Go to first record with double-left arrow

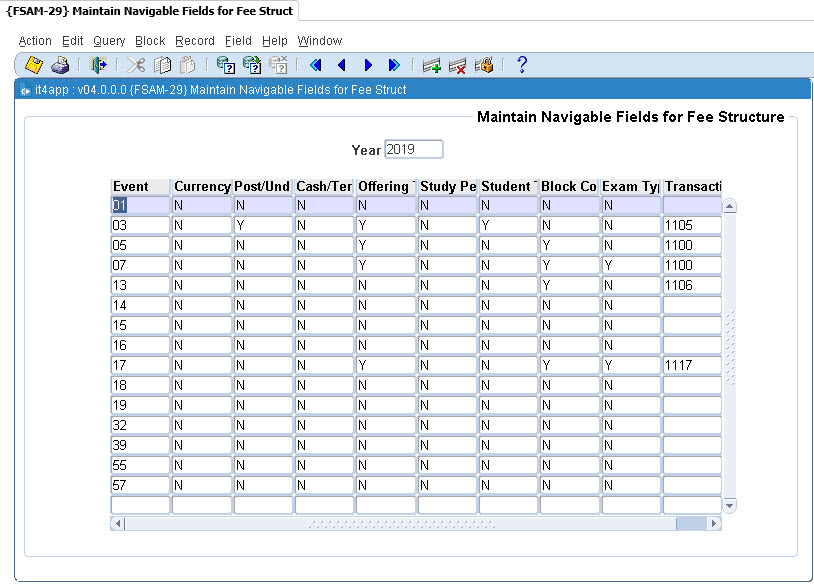[x=315, y=65]
